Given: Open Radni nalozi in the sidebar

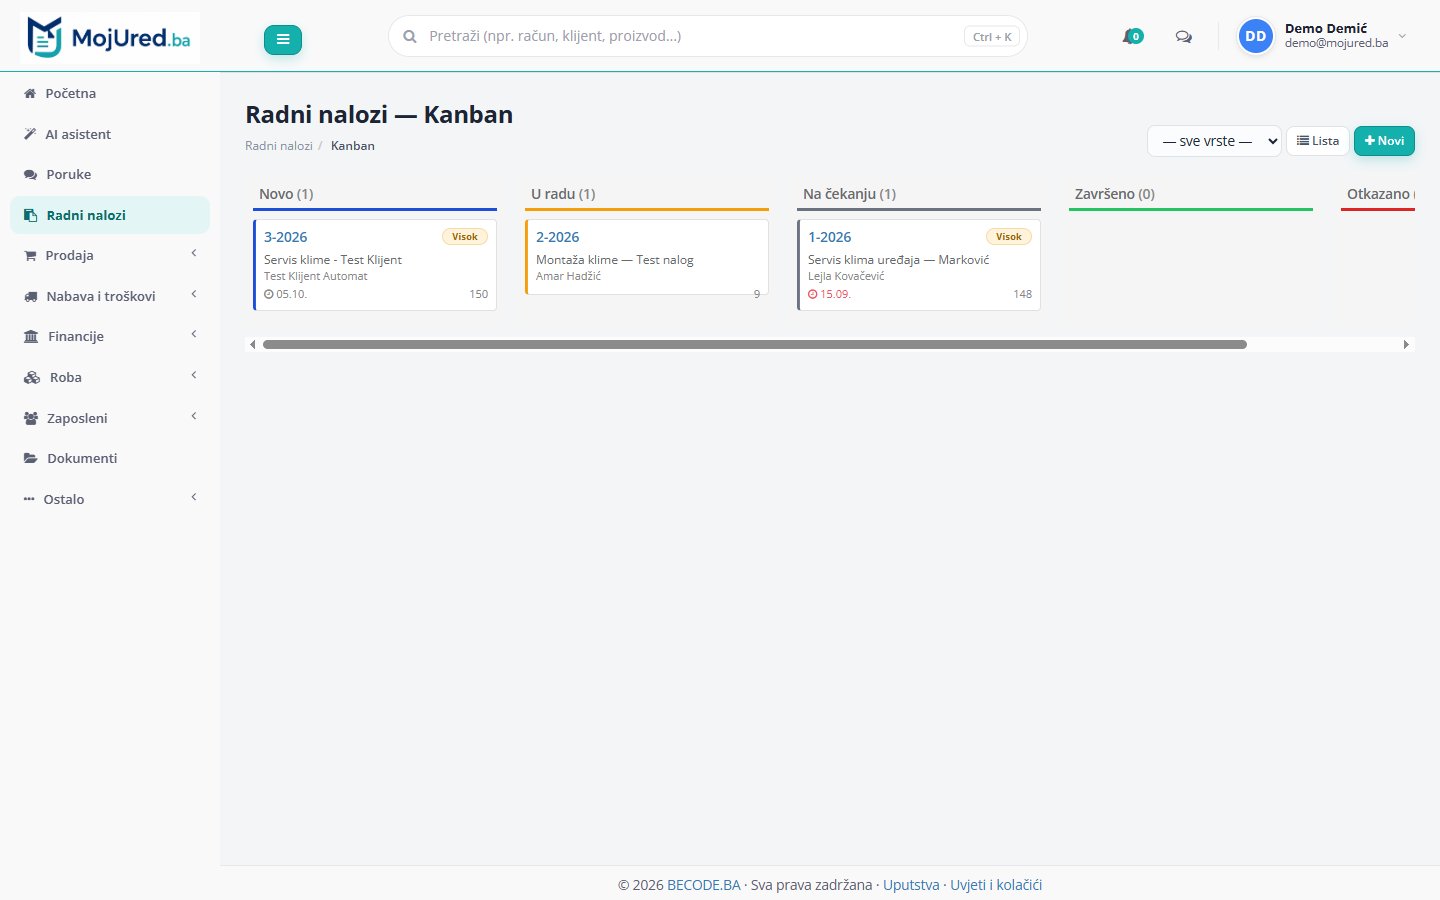Looking at the screenshot, I should (x=110, y=215).
